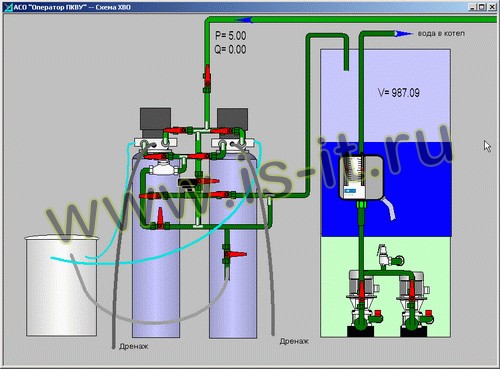
Task: Click the red valve on the lower drain pipe
Action: 234,255
